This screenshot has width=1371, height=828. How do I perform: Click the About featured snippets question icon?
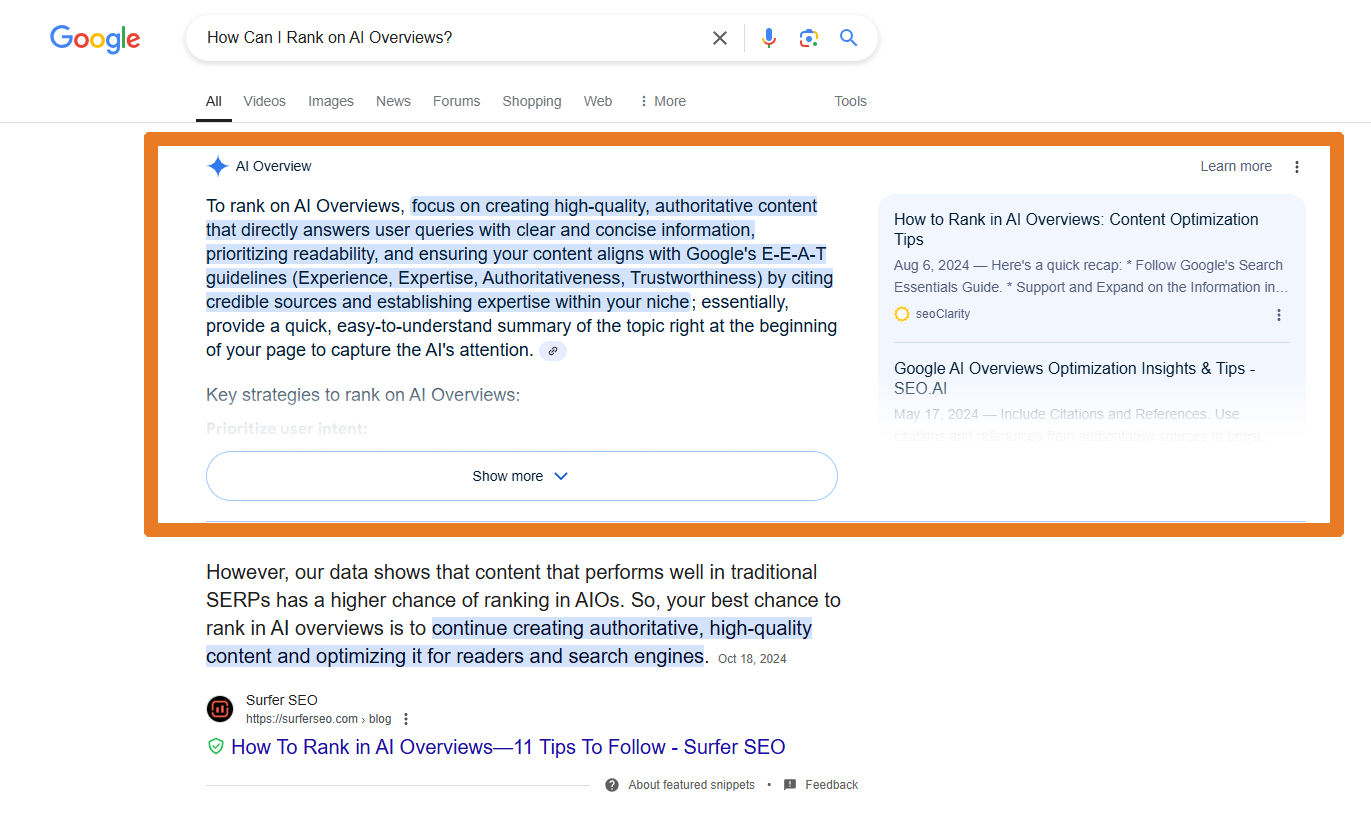[x=612, y=785]
